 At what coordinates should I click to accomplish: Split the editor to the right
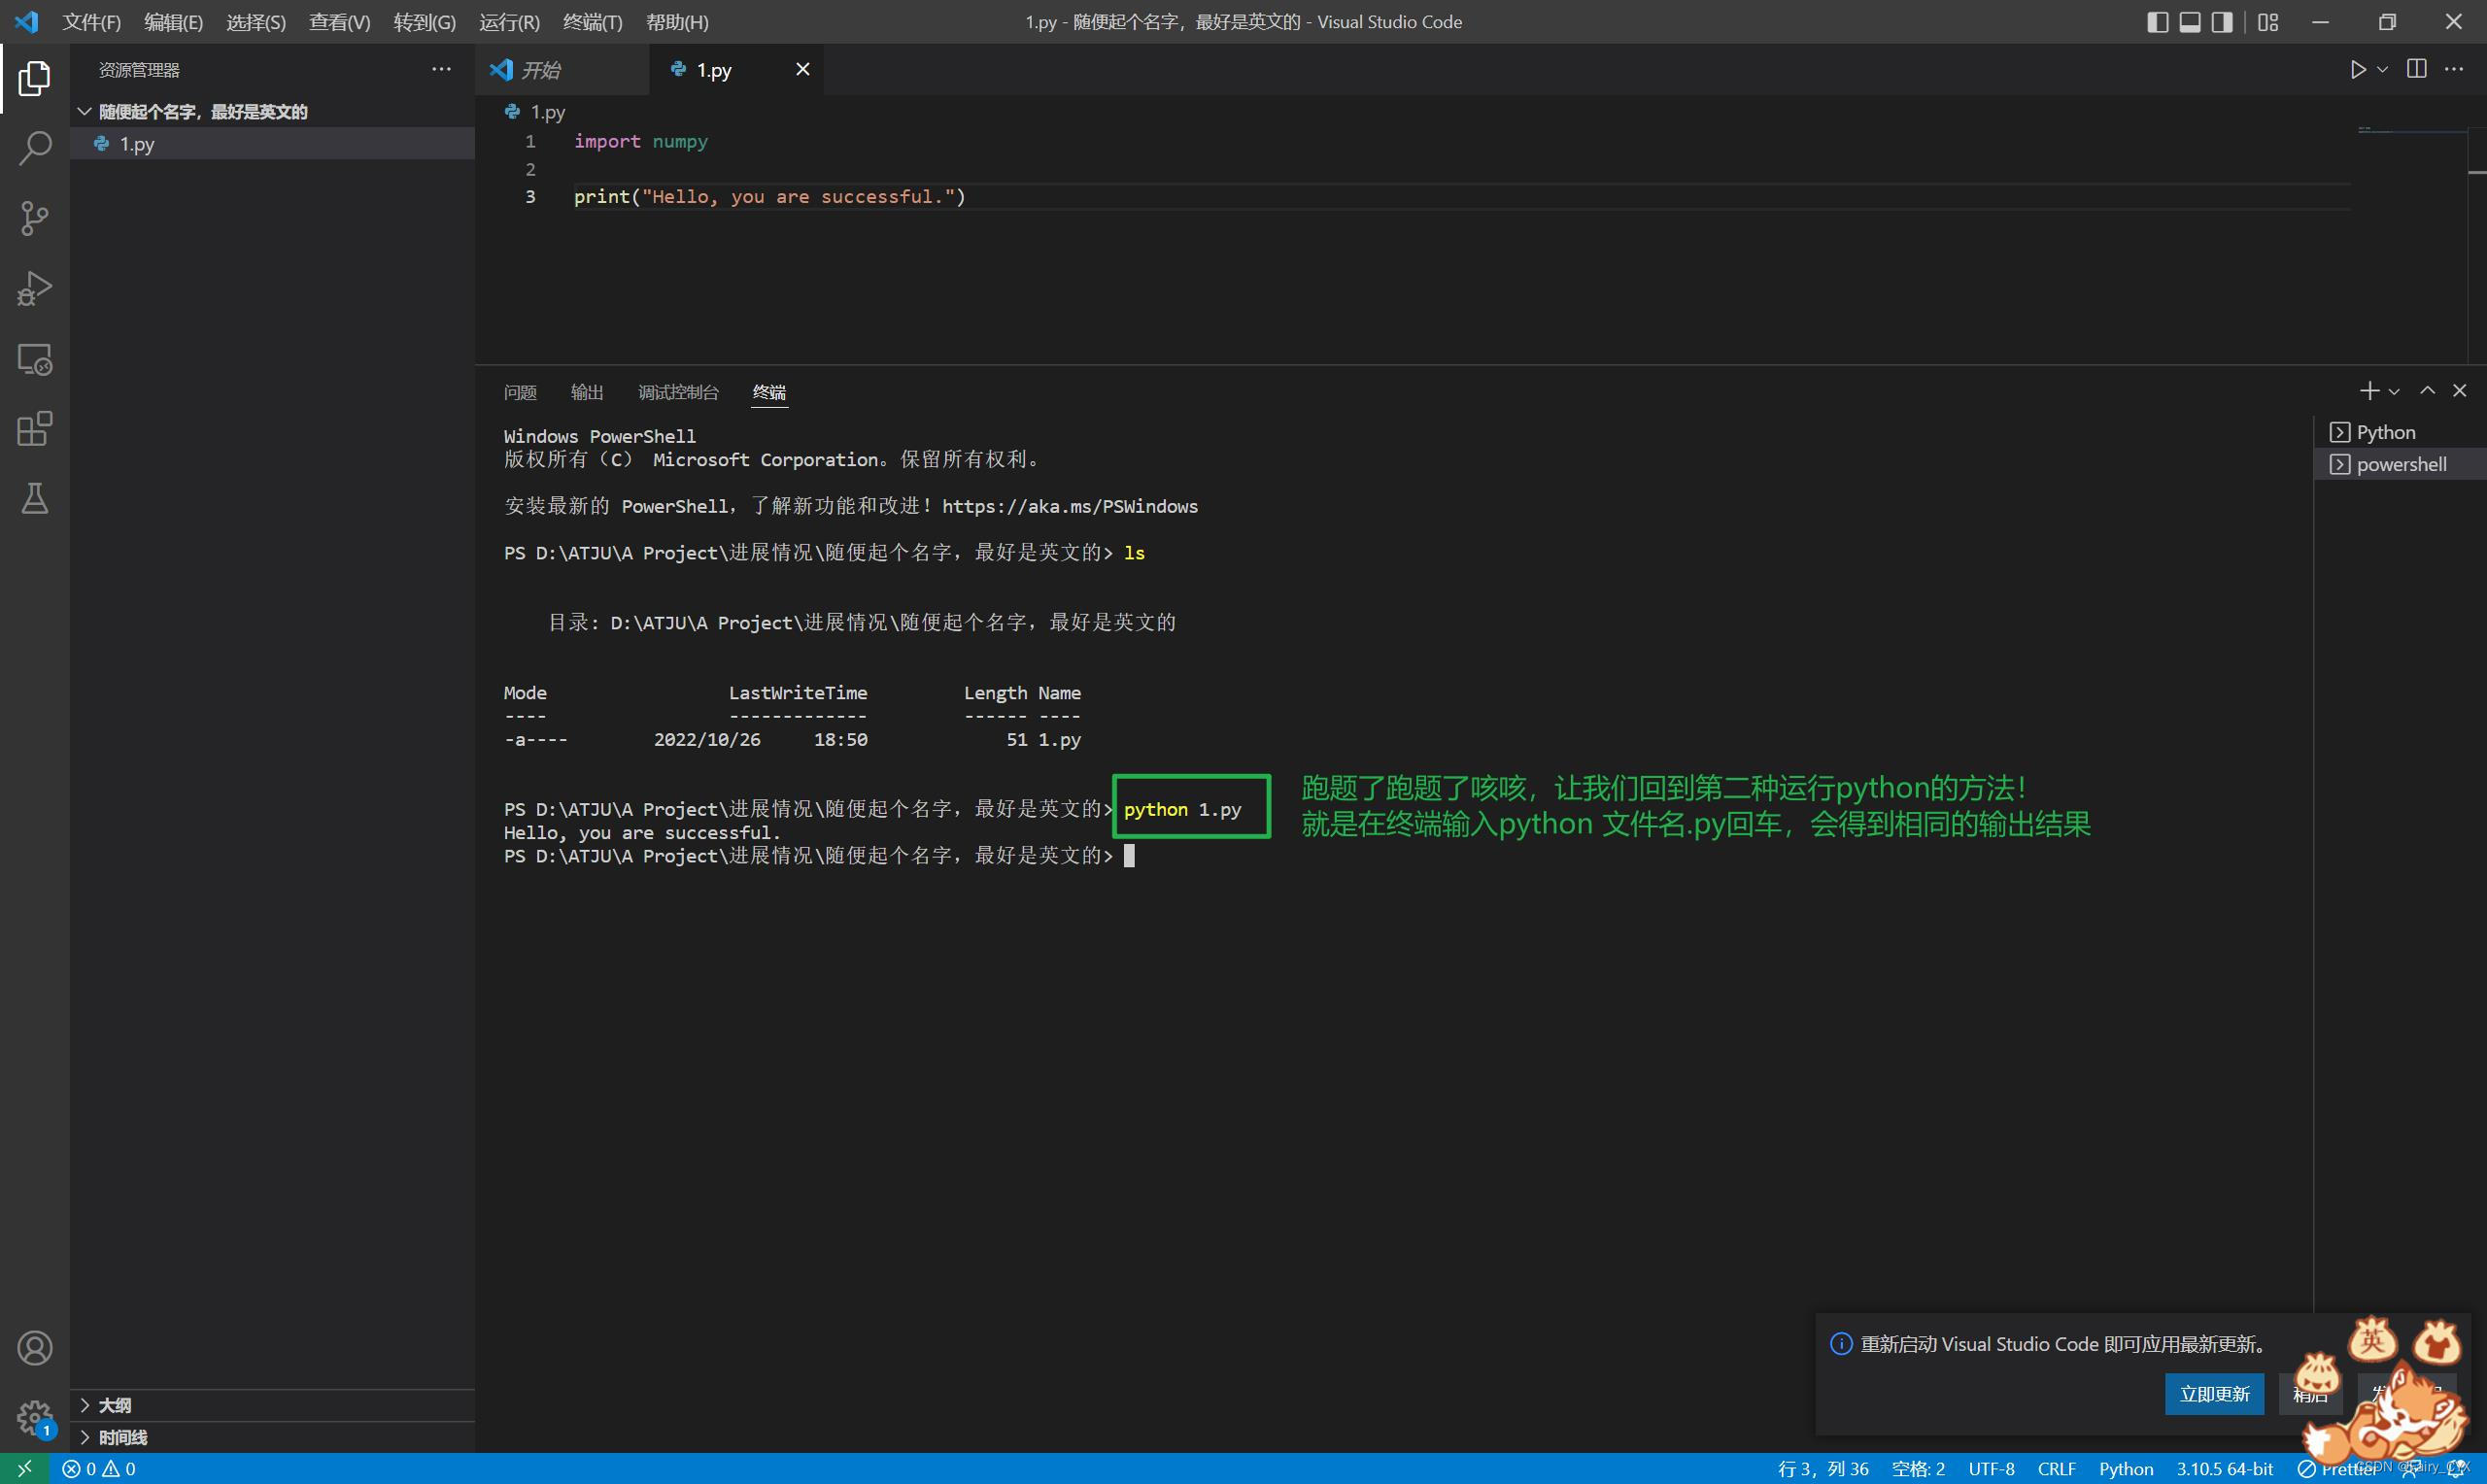(x=2416, y=69)
